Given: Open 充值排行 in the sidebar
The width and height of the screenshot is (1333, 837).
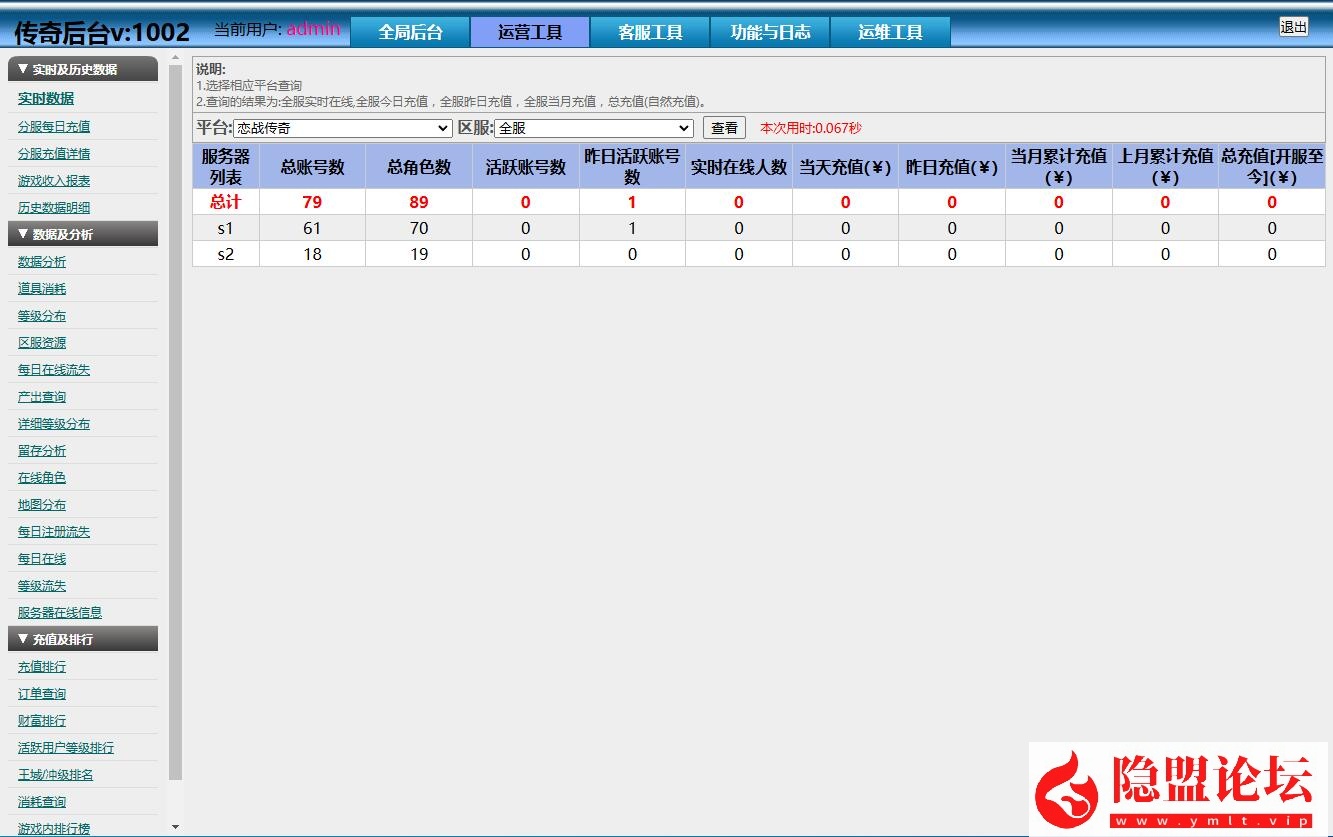Looking at the screenshot, I should pos(42,667).
